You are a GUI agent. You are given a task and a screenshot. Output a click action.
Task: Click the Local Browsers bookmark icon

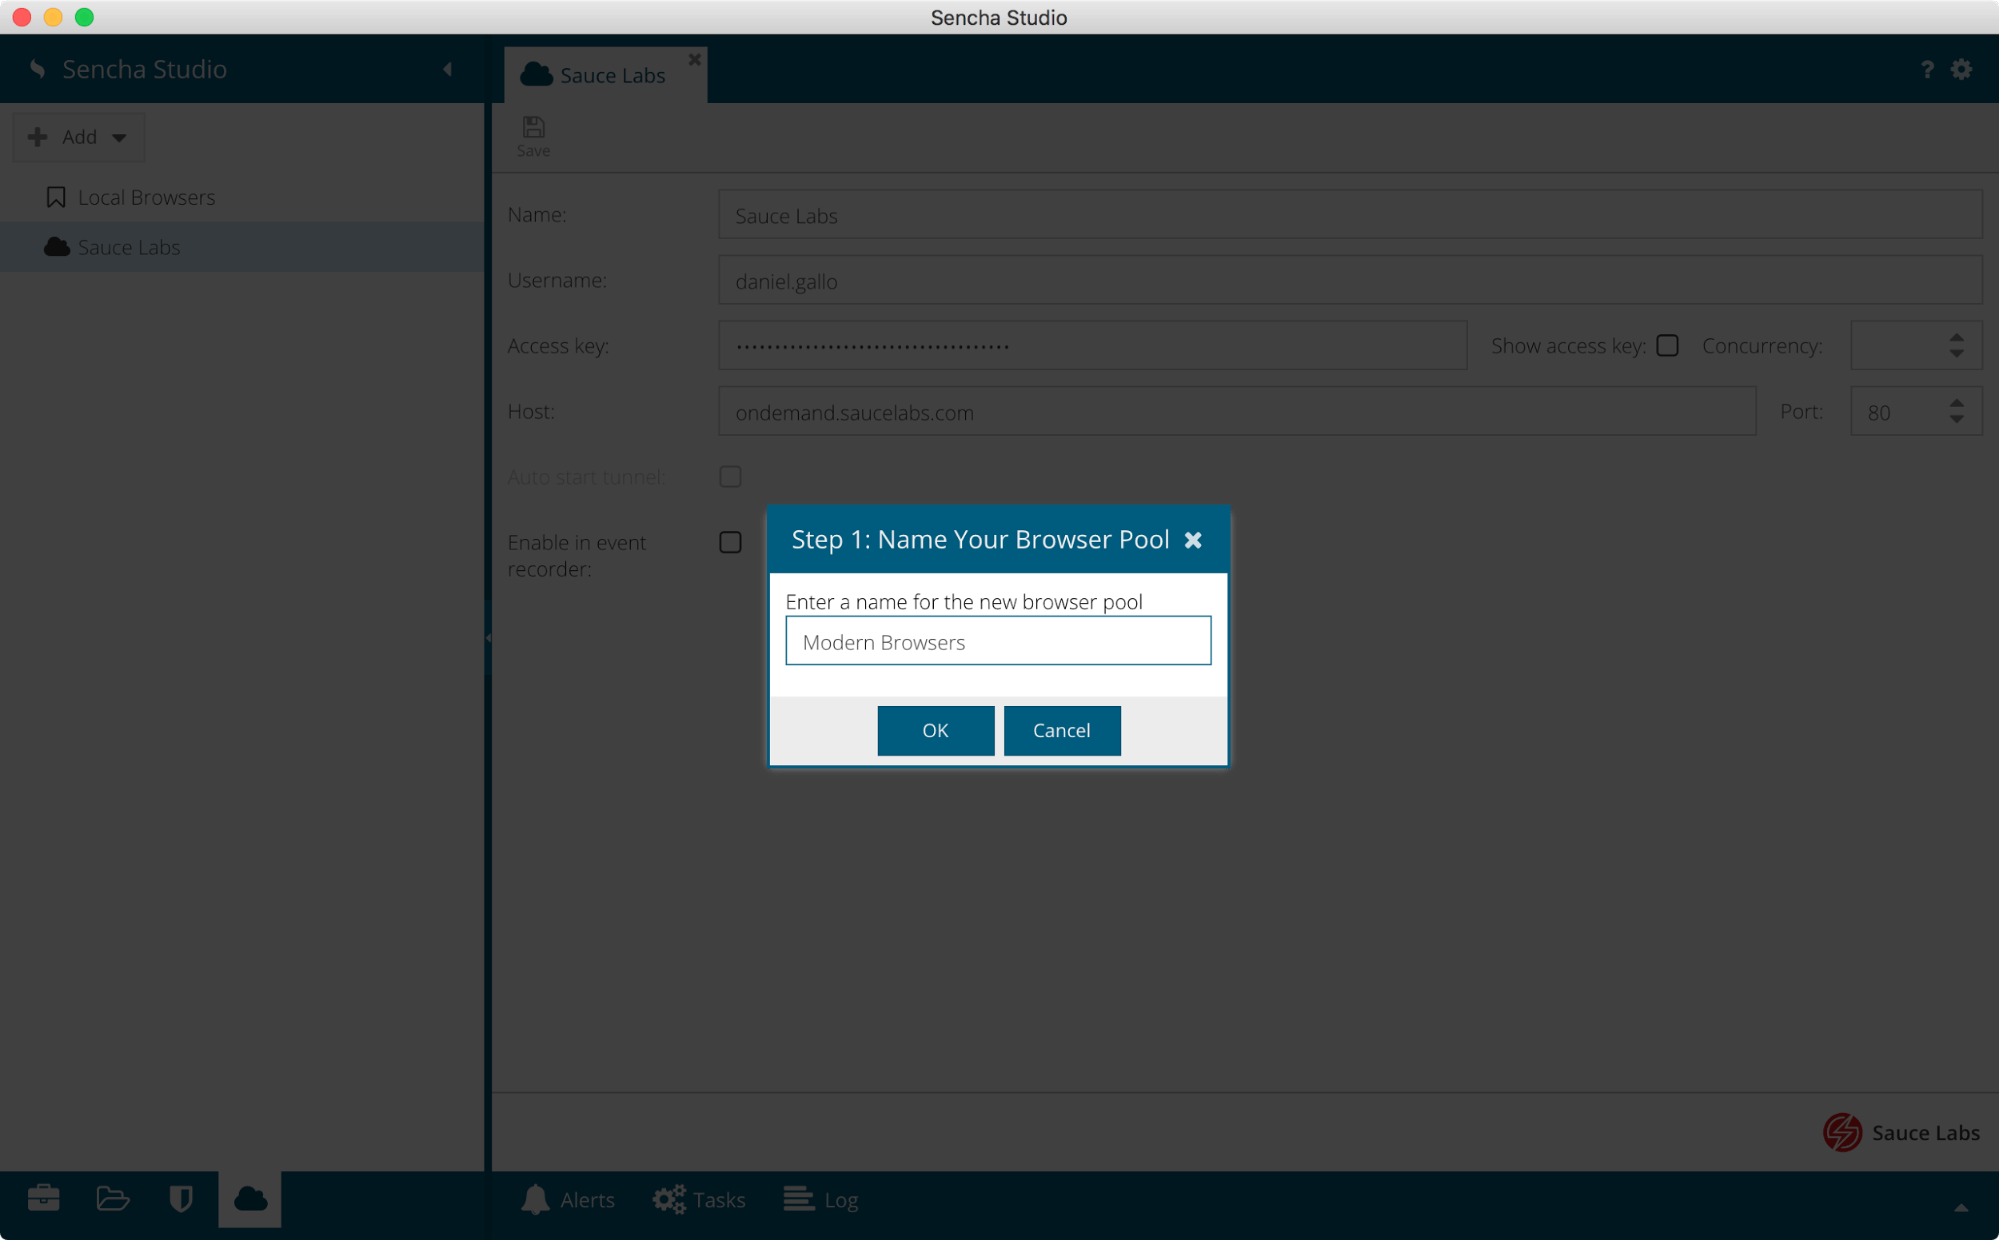pyautogui.click(x=56, y=197)
